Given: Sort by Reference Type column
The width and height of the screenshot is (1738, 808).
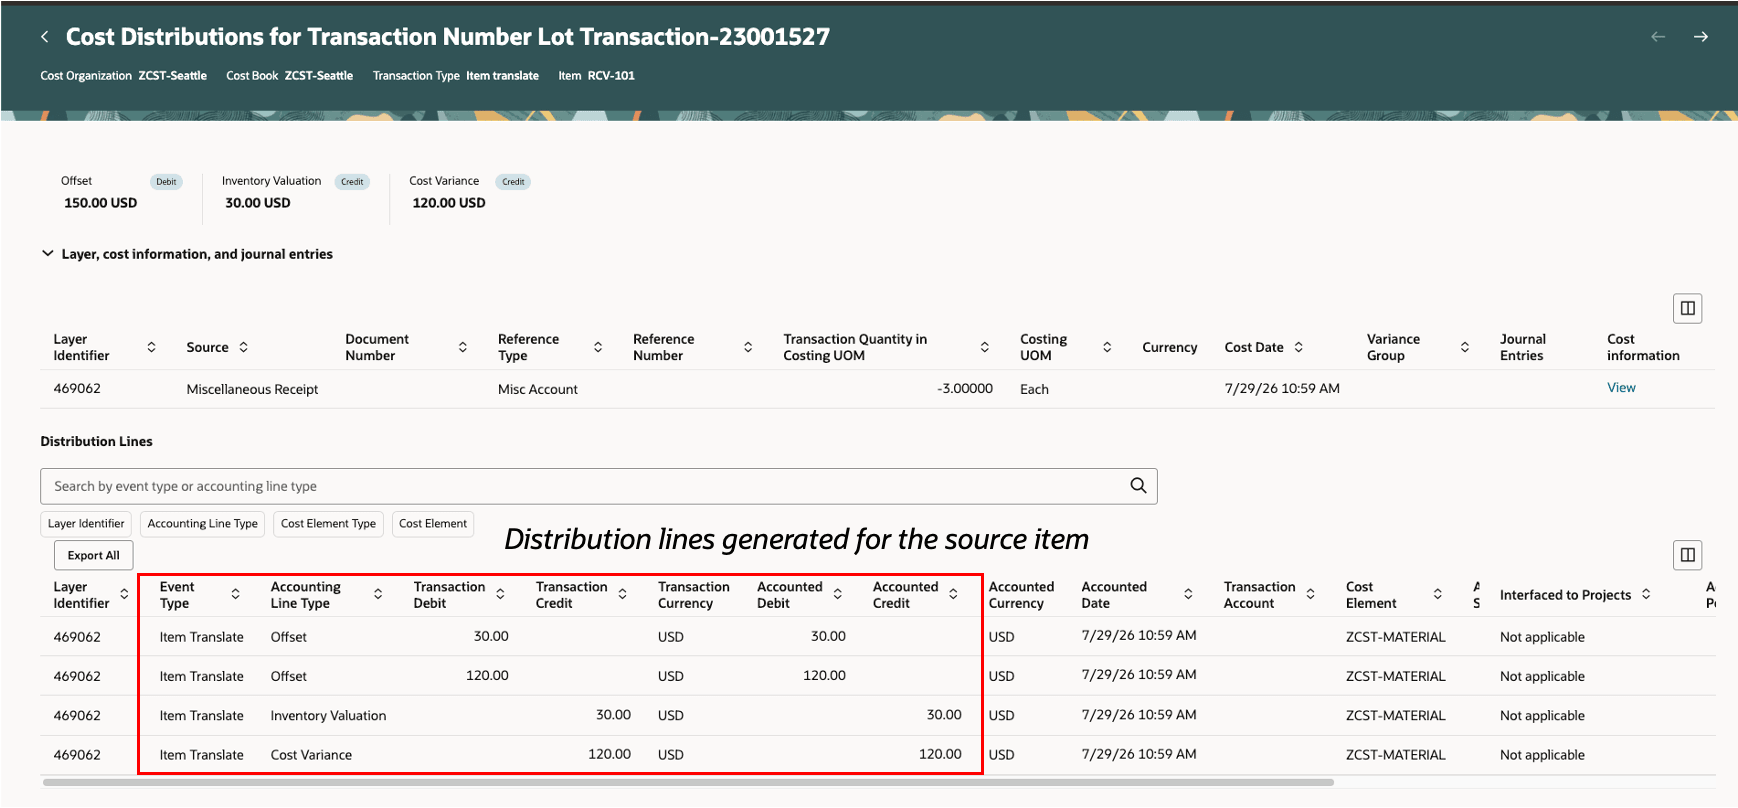Looking at the screenshot, I should [x=598, y=347].
